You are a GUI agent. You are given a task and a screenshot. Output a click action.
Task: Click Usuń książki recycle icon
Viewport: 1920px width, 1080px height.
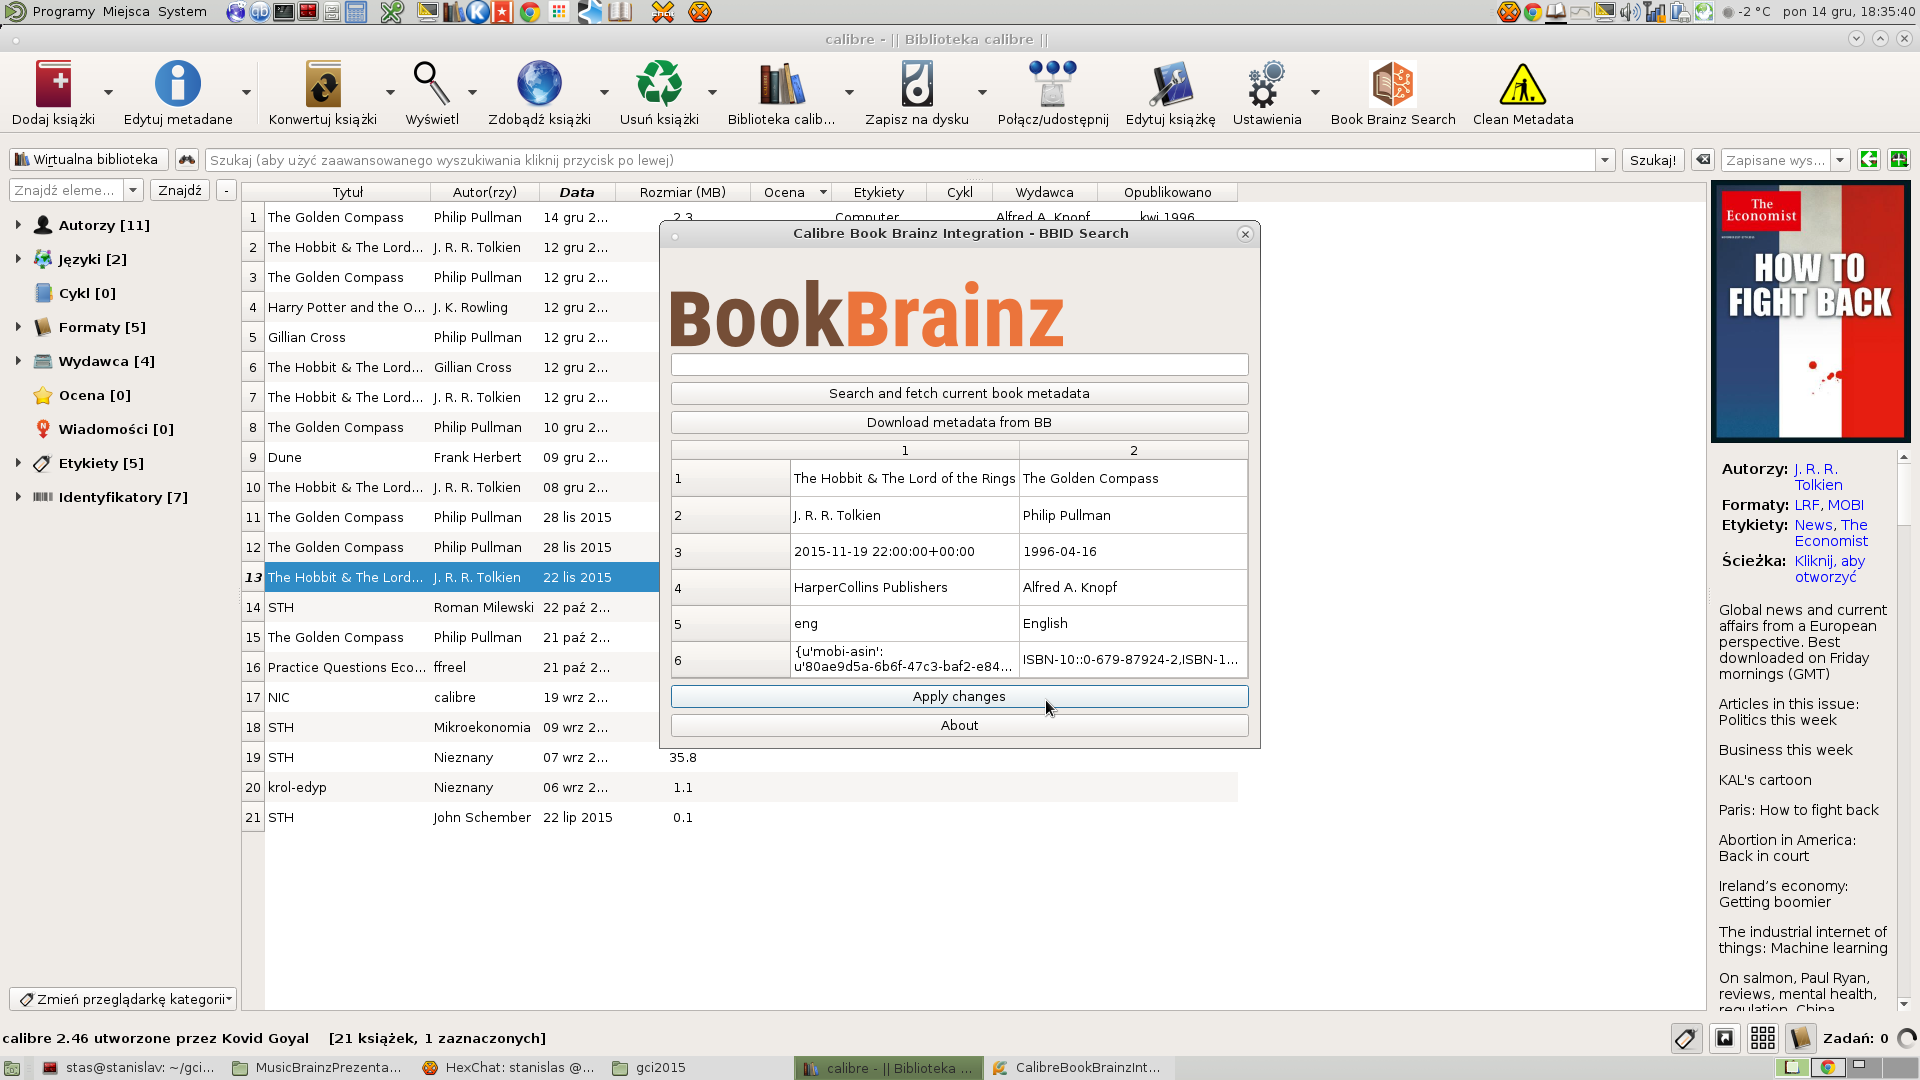click(659, 85)
